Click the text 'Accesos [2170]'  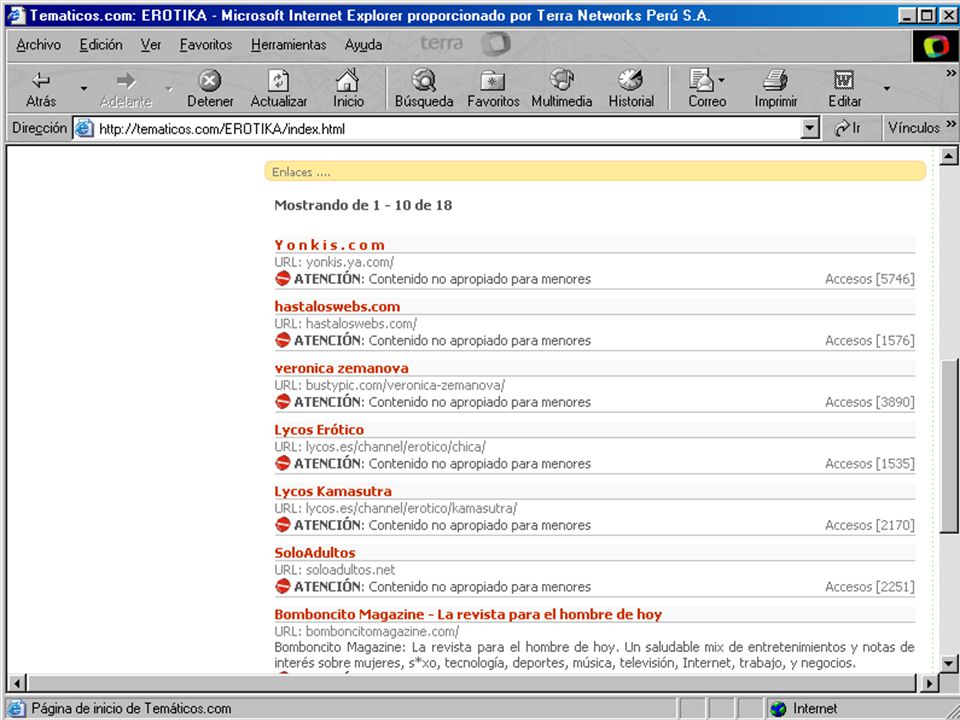(x=869, y=525)
